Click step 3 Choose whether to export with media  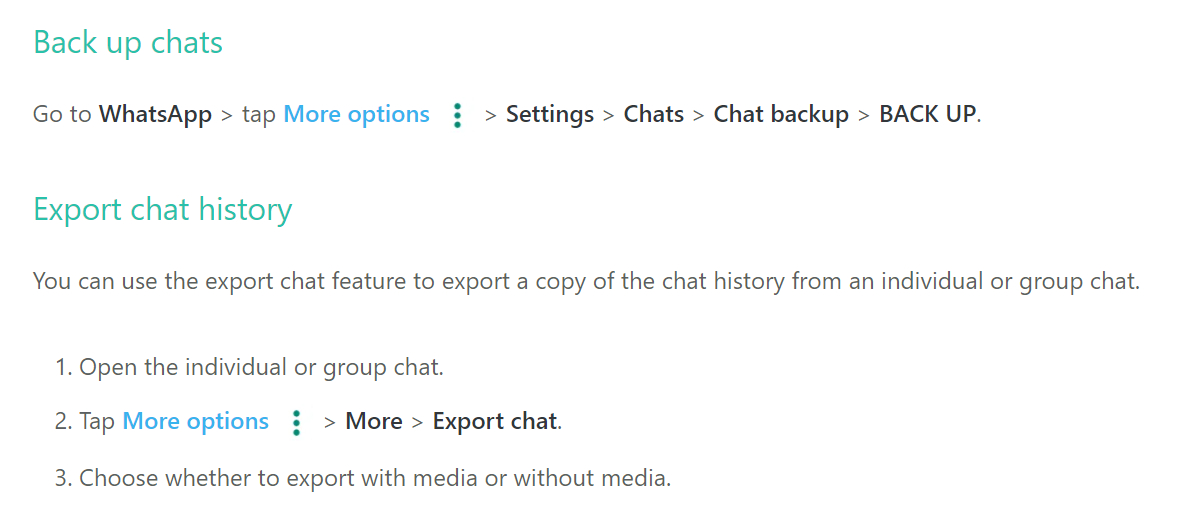click(x=362, y=479)
